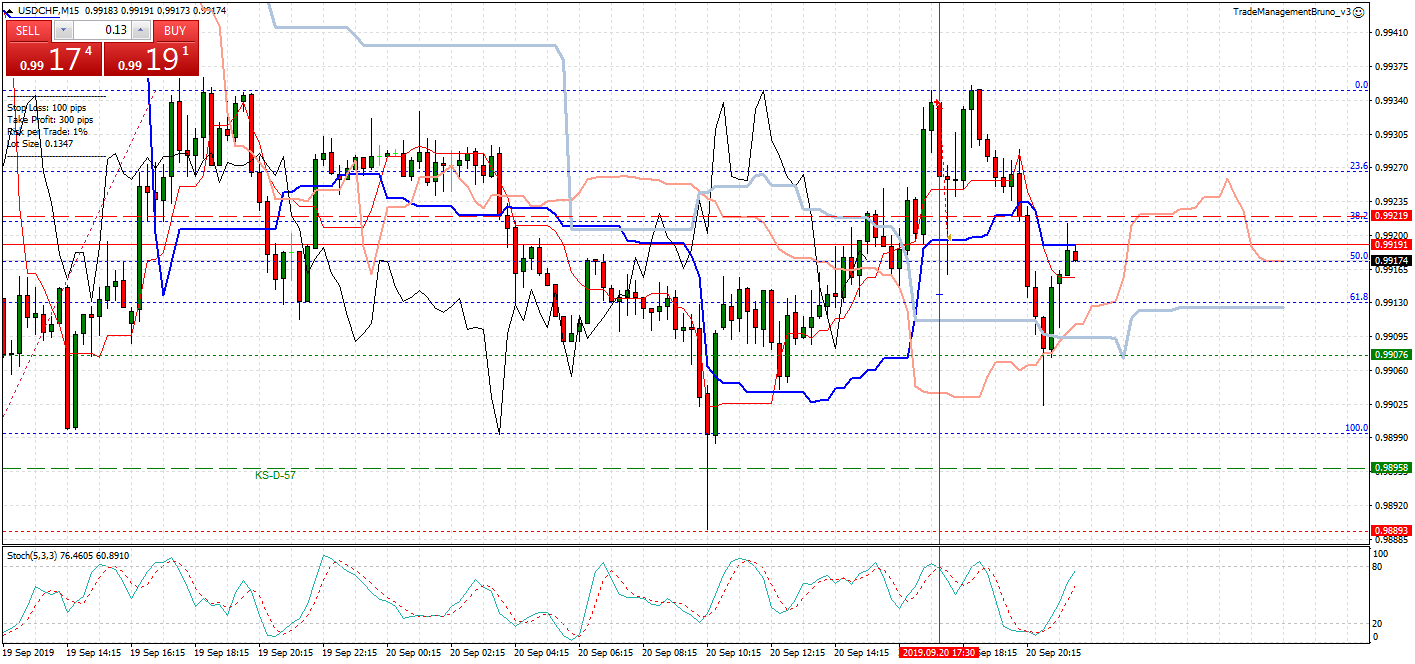Click the SELL button
Image resolution: width=1415 pixels, height=664 pixels.
tap(28, 30)
